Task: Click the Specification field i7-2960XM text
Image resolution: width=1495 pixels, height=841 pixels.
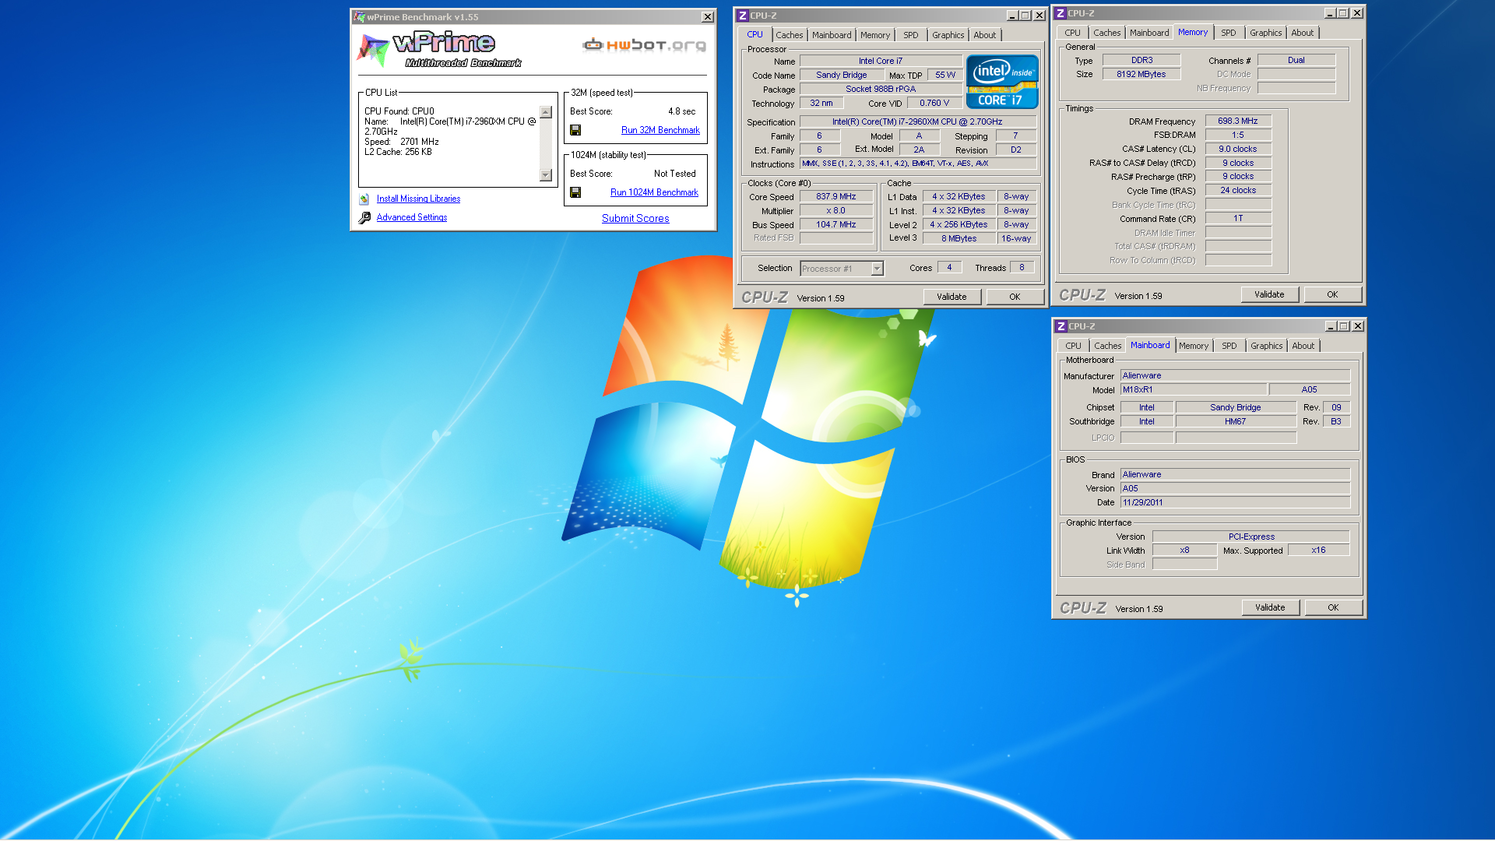Action: (x=917, y=122)
